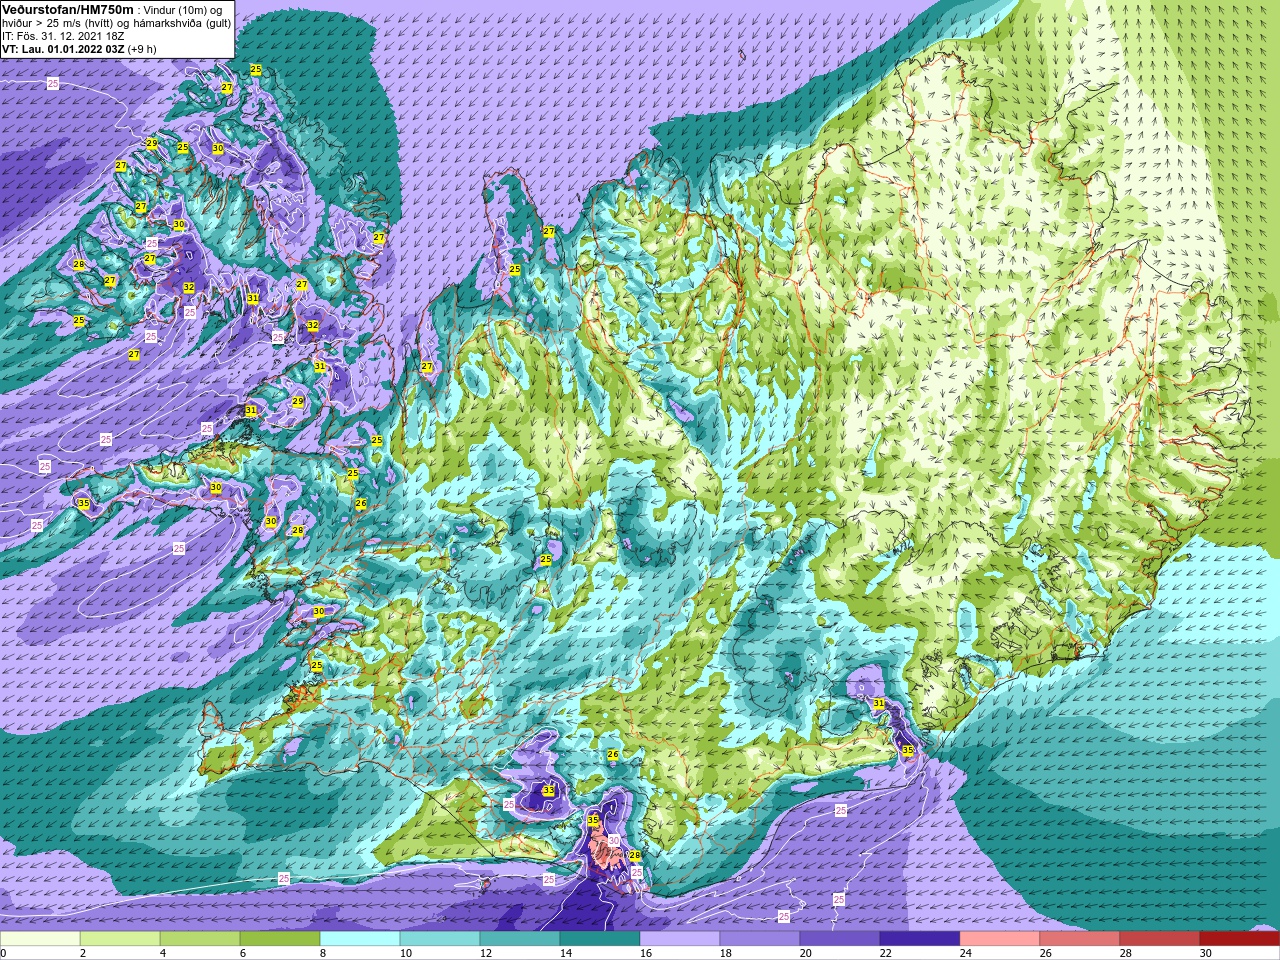Click tick label 18 on the color scale
Screen dimensions: 1280x960
click(726, 953)
